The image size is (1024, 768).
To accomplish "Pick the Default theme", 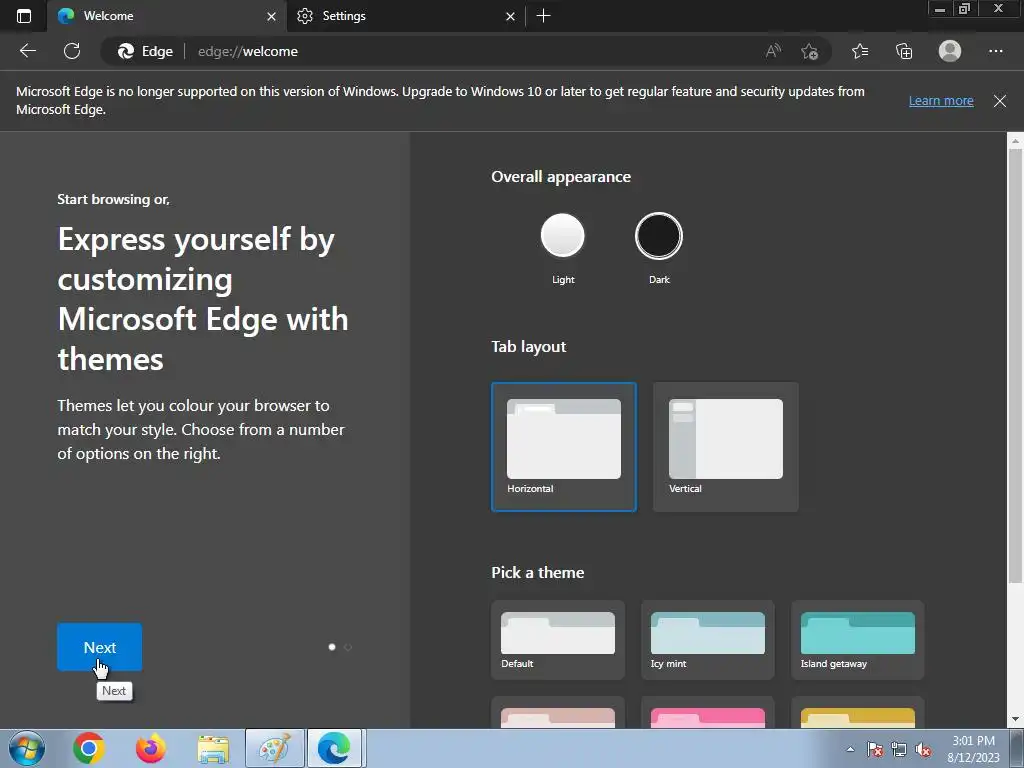I will (x=558, y=640).
